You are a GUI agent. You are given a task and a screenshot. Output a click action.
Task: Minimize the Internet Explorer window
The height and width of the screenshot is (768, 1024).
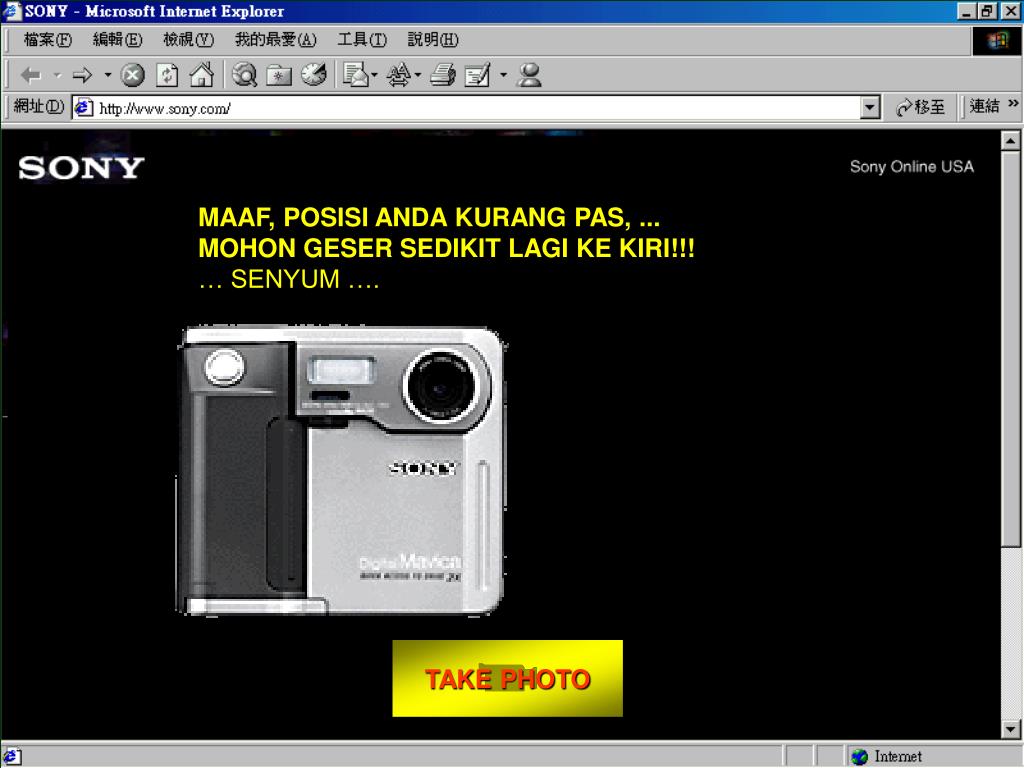pyautogui.click(x=966, y=11)
